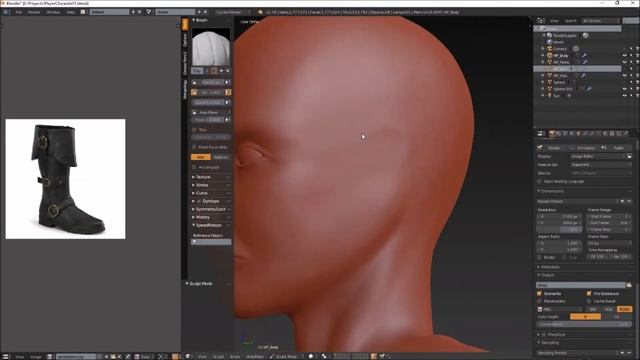This screenshot has width=640, height=360.
Task: Enable the Placeholders checkbox
Action: 540,301
